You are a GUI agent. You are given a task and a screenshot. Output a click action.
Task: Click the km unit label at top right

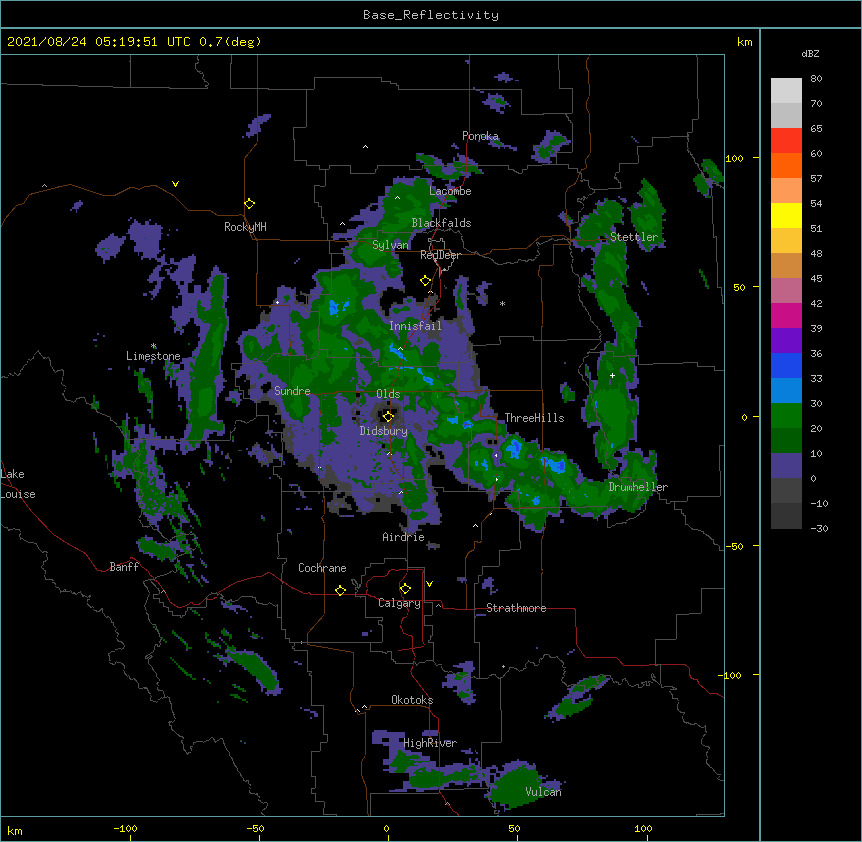[745, 42]
